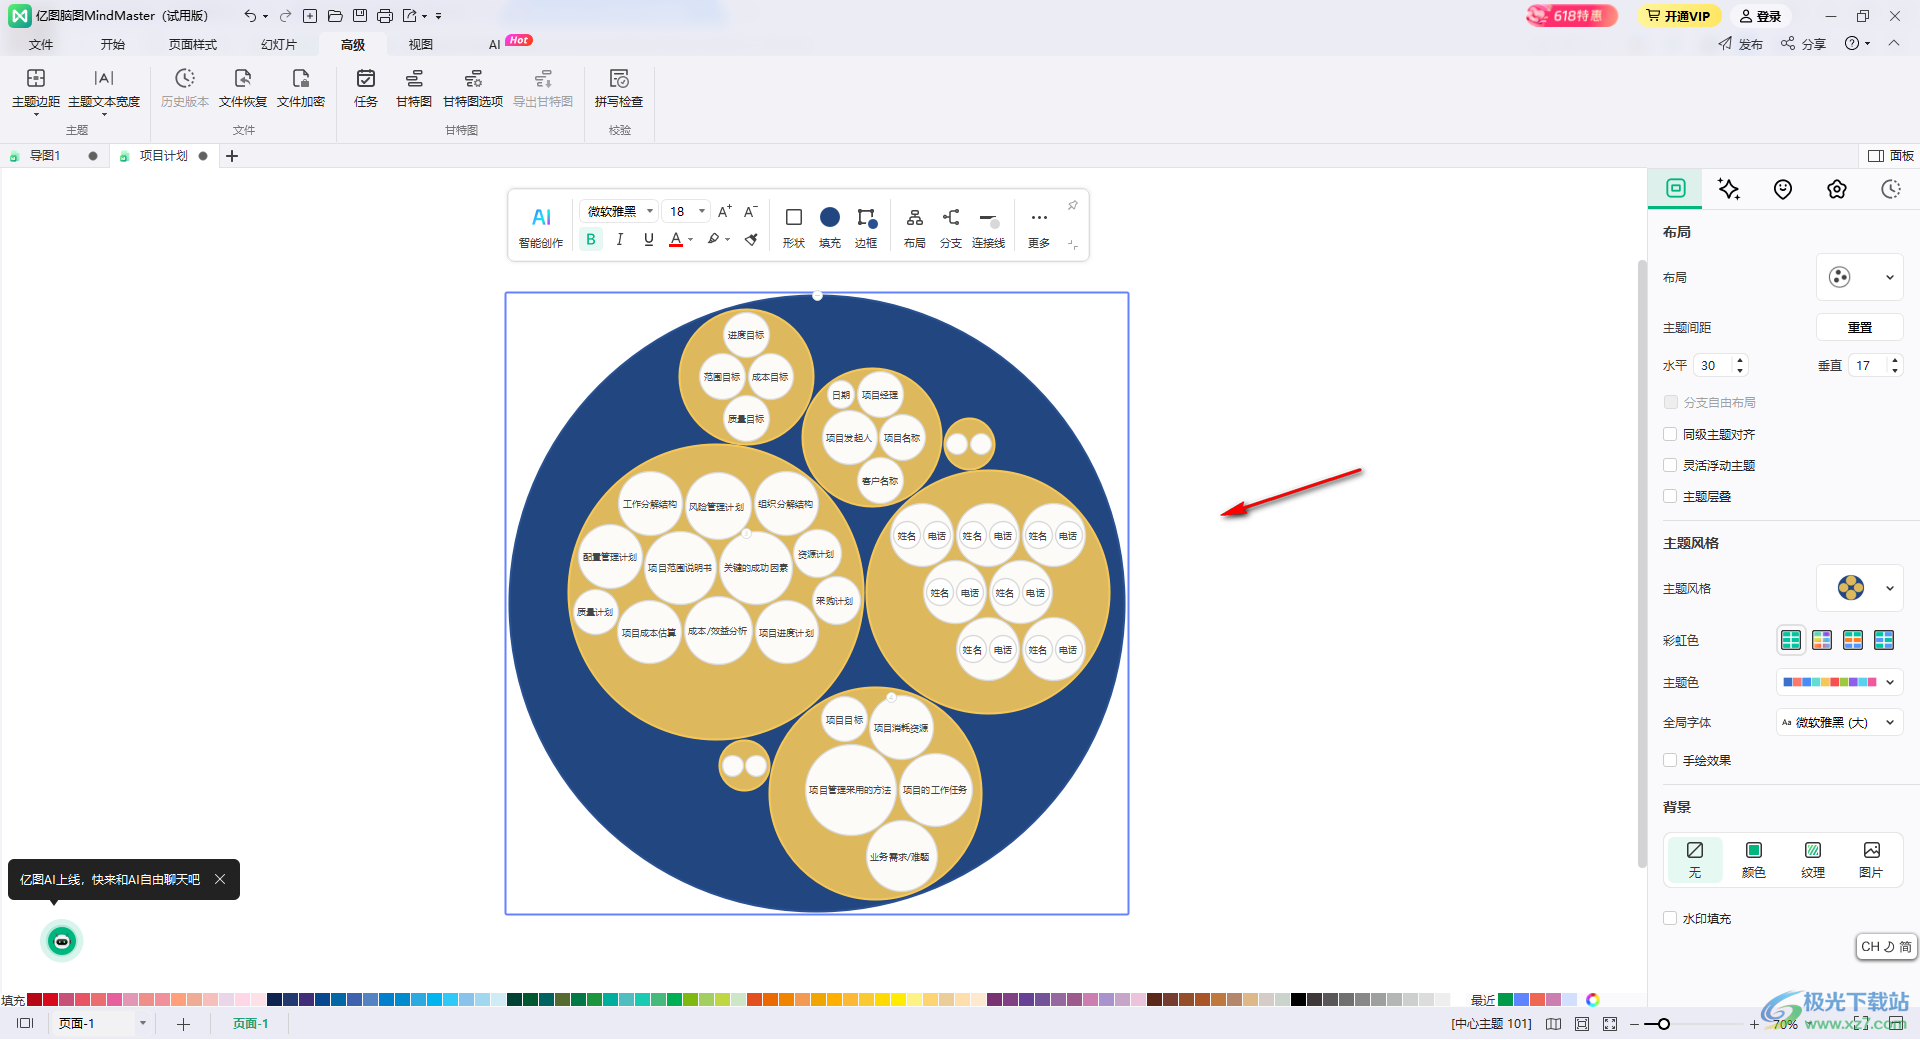Click the spell check (拼写检查) icon
Image resolution: width=1920 pixels, height=1040 pixels.
(618, 88)
